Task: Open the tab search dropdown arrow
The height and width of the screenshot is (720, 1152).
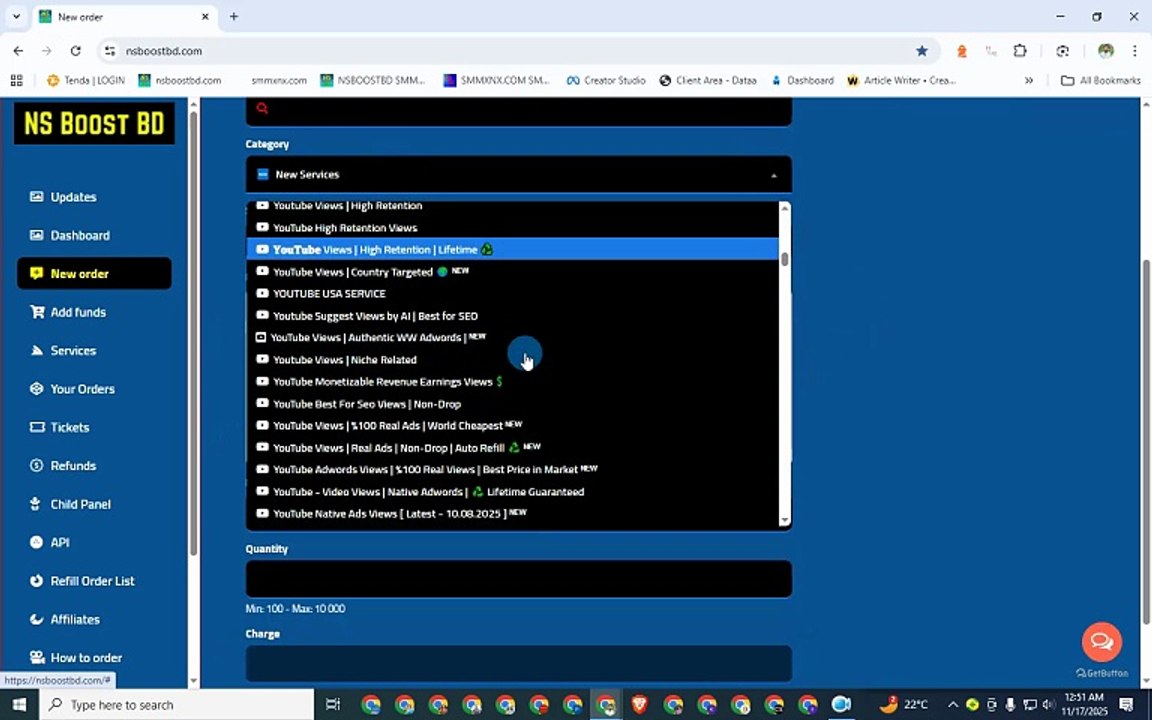Action: pyautogui.click(x=16, y=16)
